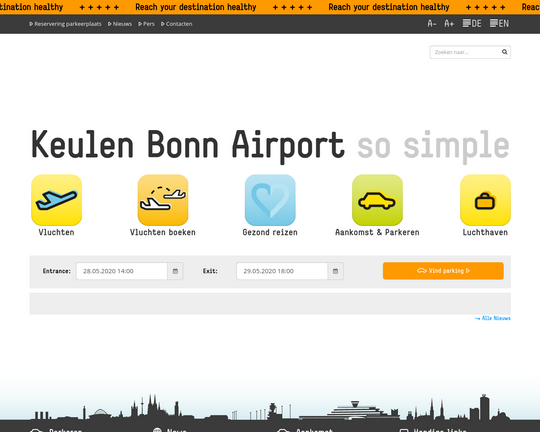This screenshot has height=432, width=540.
Task: Open the Alle Nieuws link
Action: coord(493,318)
